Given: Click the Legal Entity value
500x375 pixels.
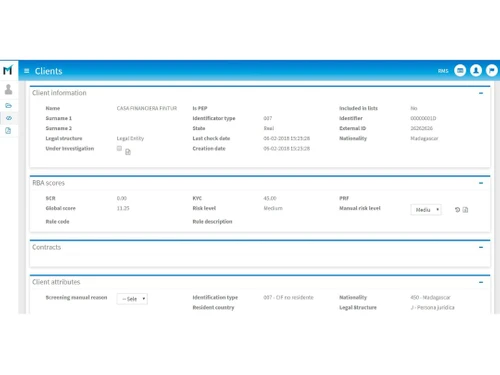Looking at the screenshot, I should coord(130,138).
